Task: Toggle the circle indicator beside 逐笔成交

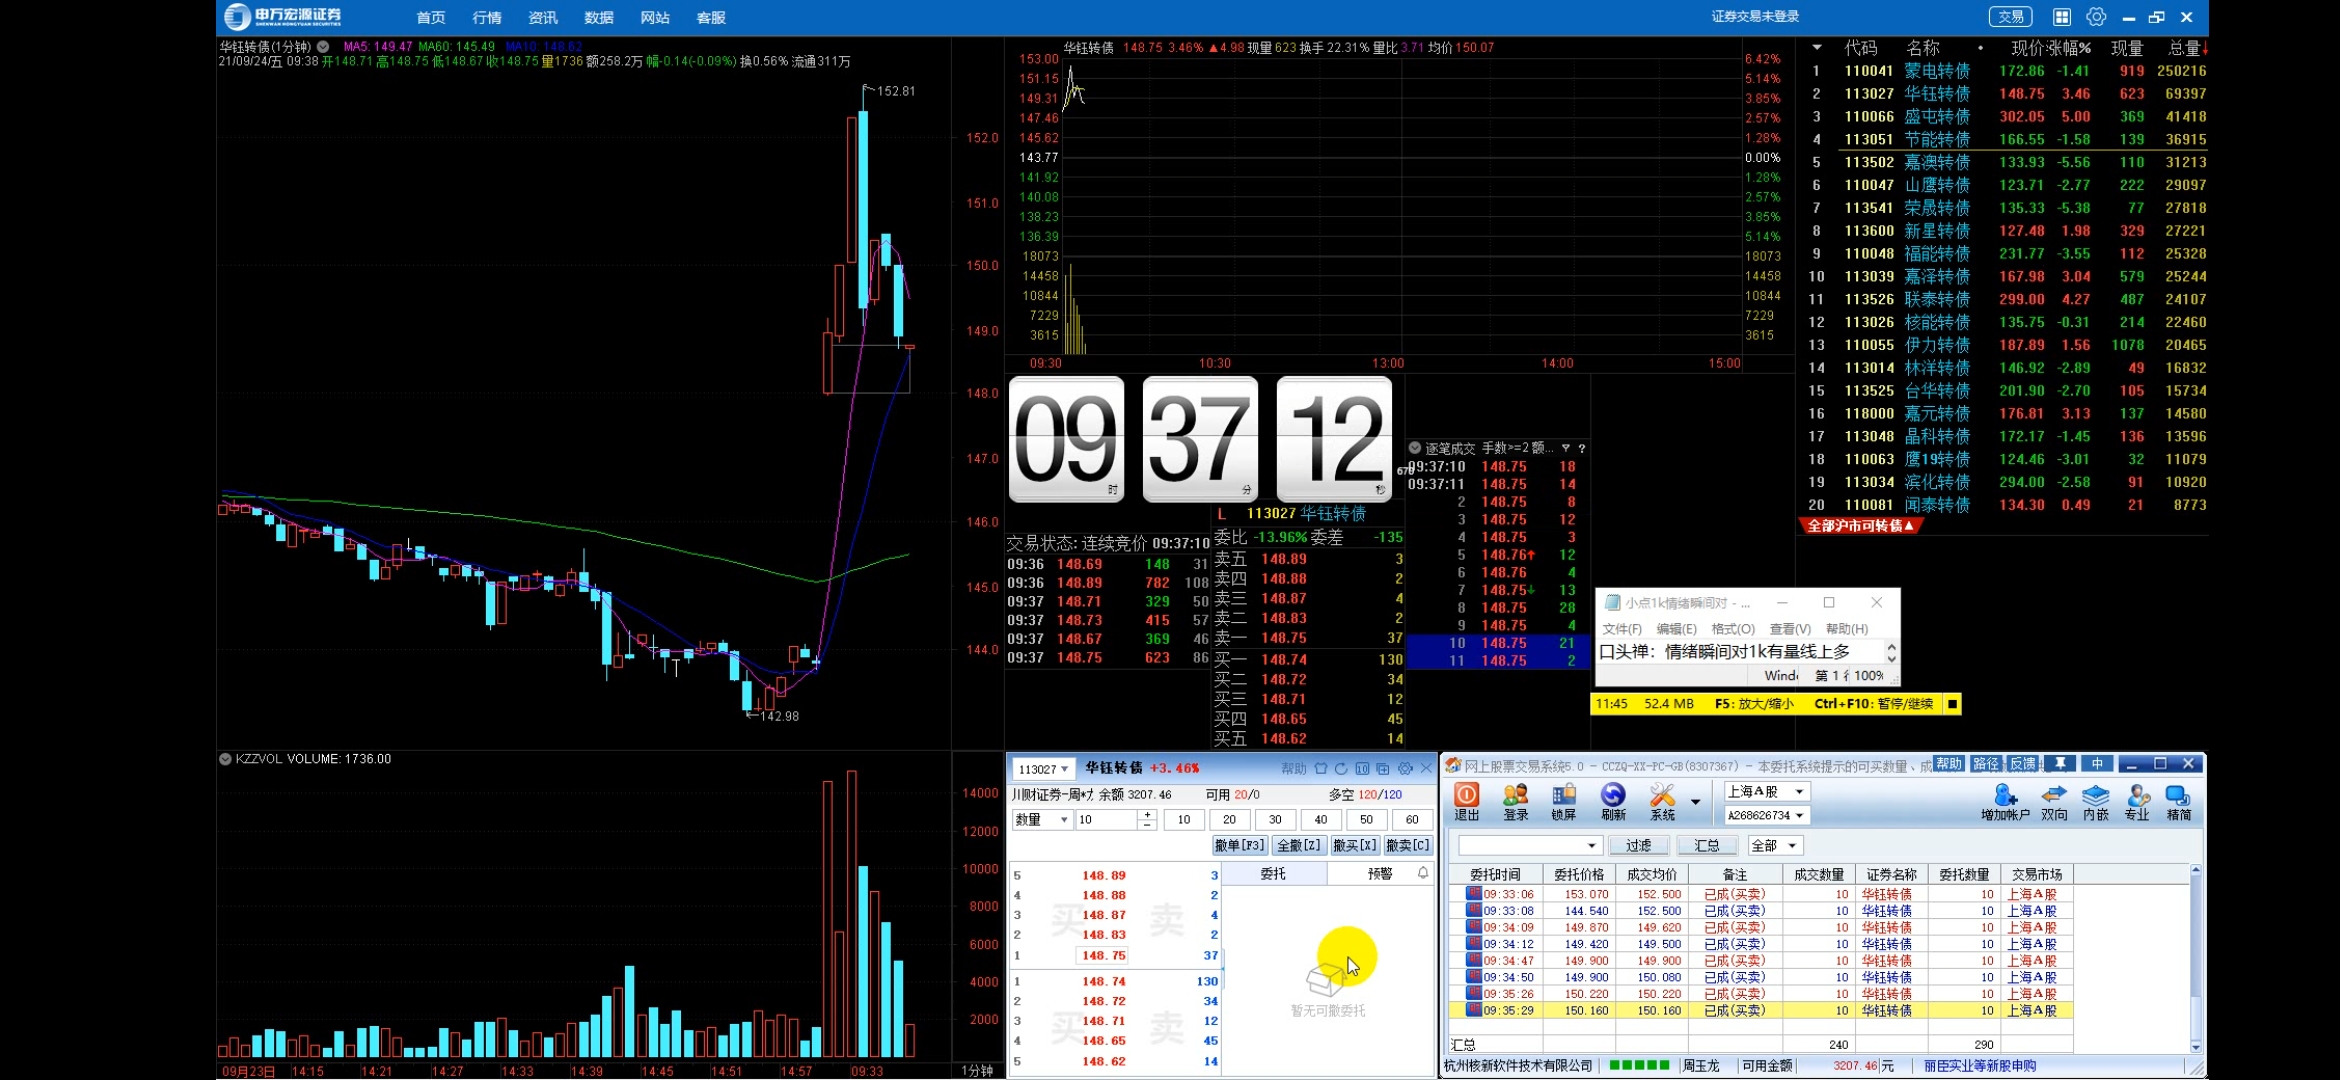Action: coord(1415,448)
